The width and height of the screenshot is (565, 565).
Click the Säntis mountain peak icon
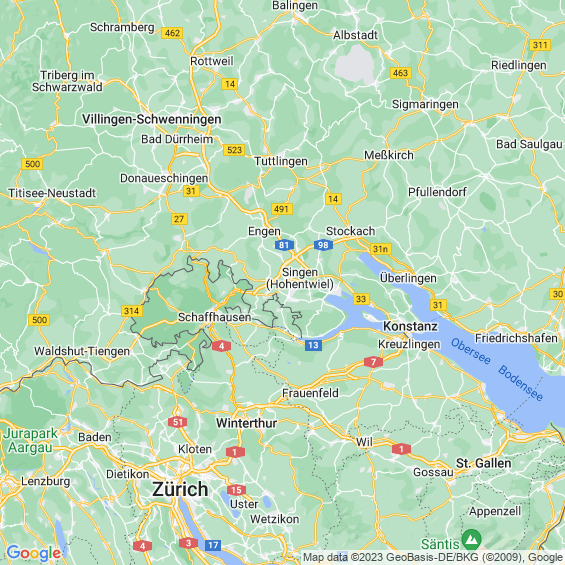click(471, 539)
